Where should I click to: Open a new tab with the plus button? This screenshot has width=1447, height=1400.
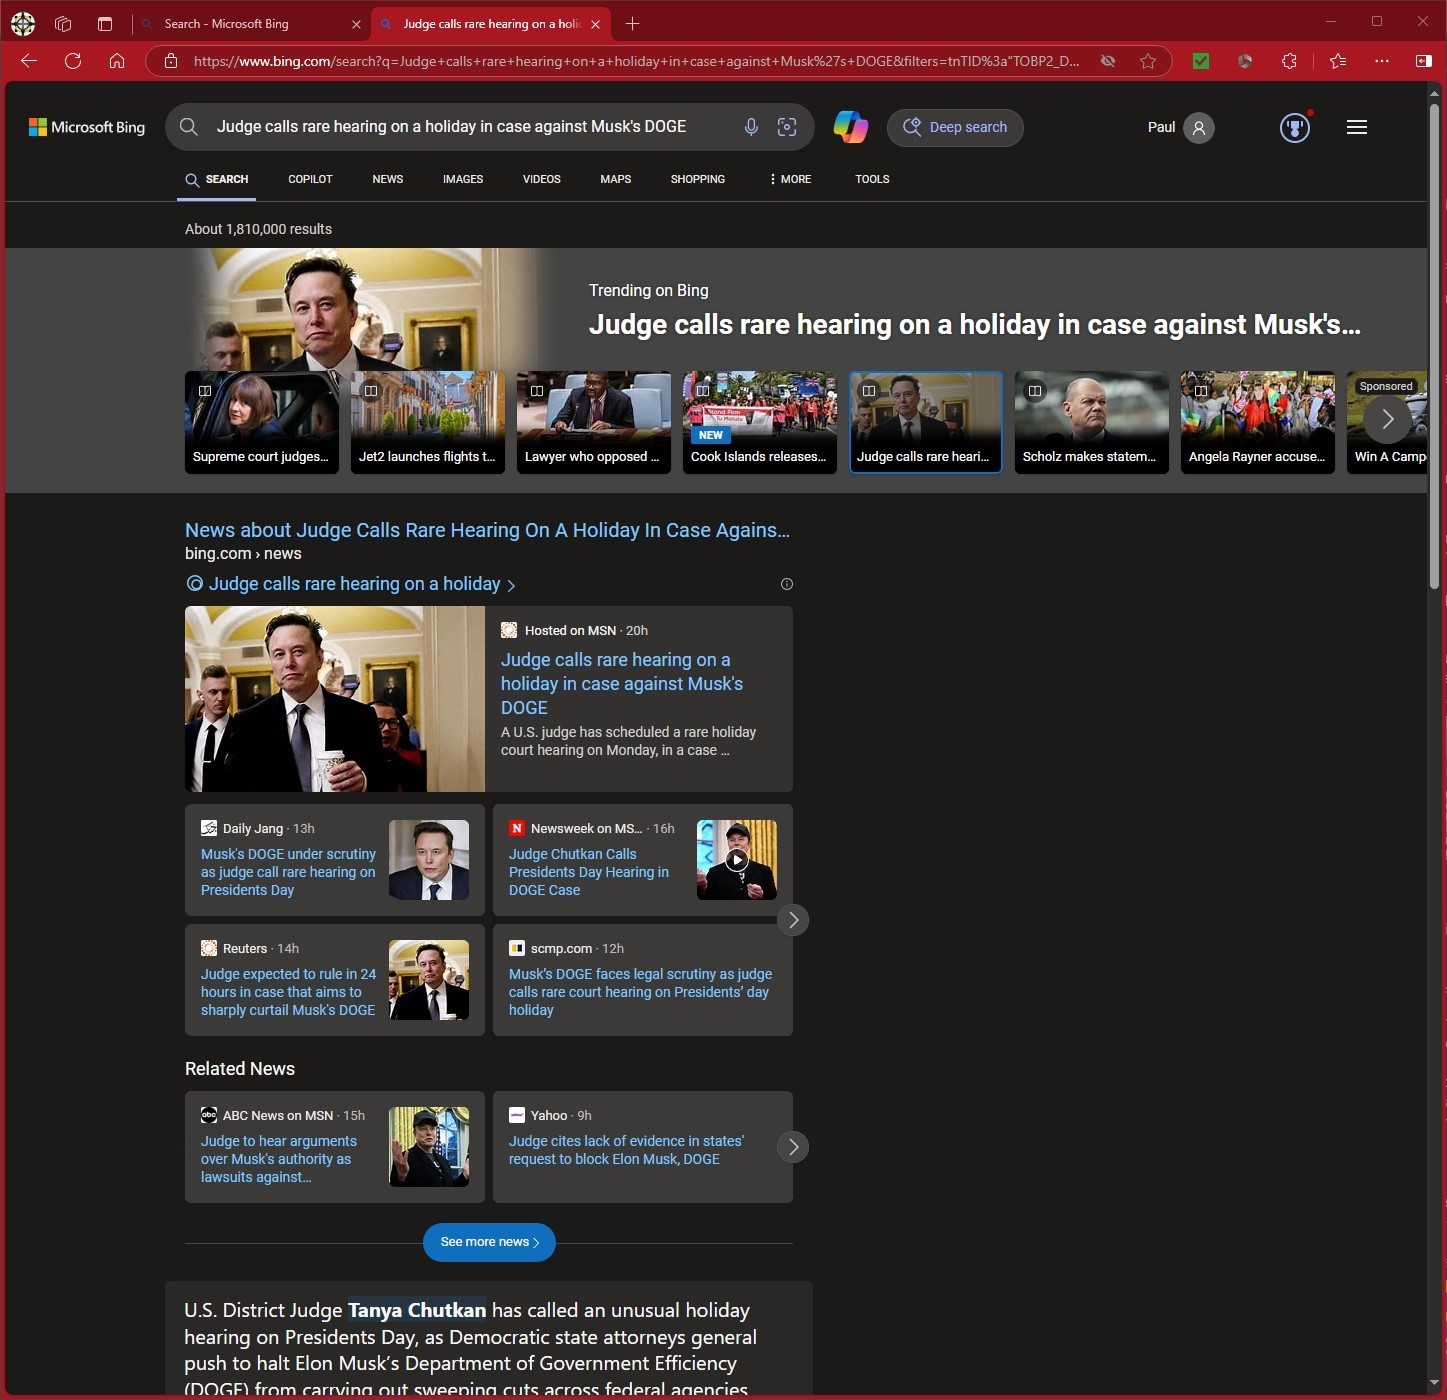coord(631,23)
